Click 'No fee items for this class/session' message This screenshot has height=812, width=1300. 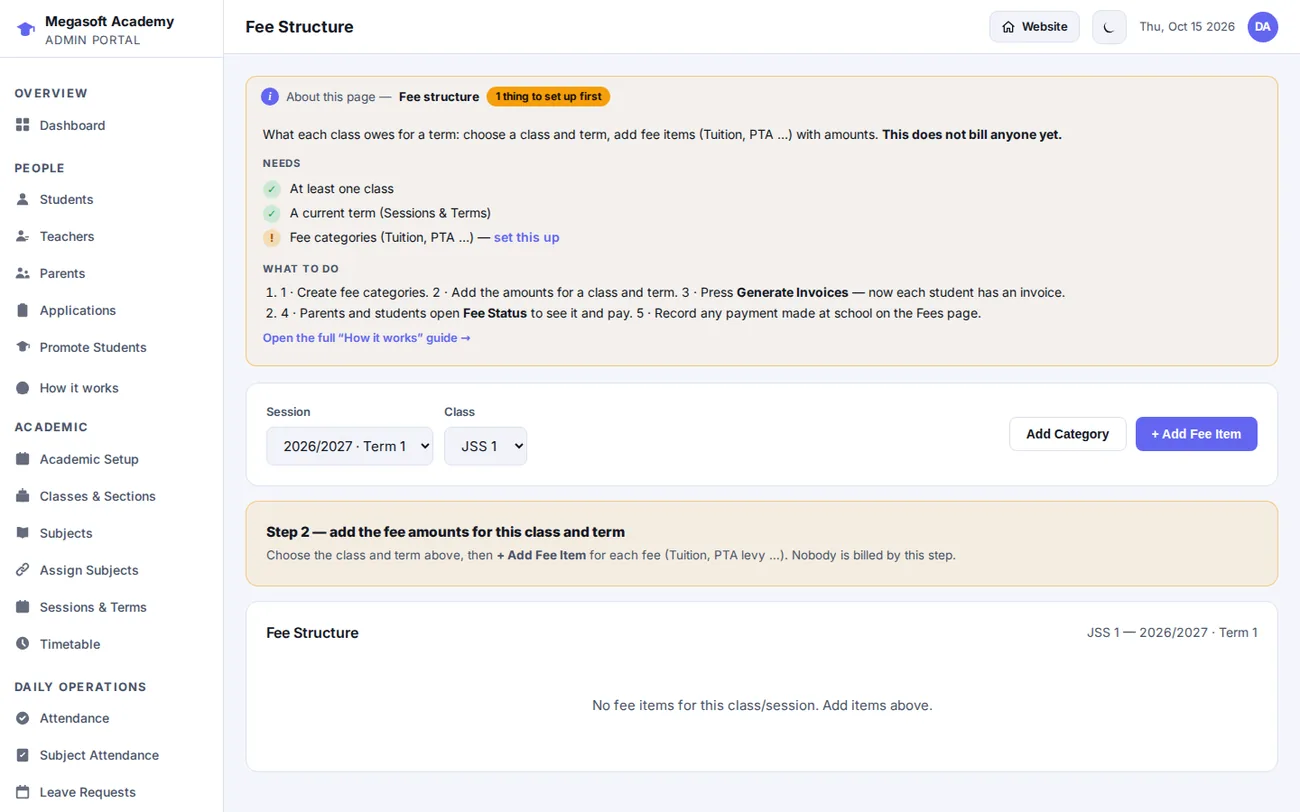coord(762,705)
